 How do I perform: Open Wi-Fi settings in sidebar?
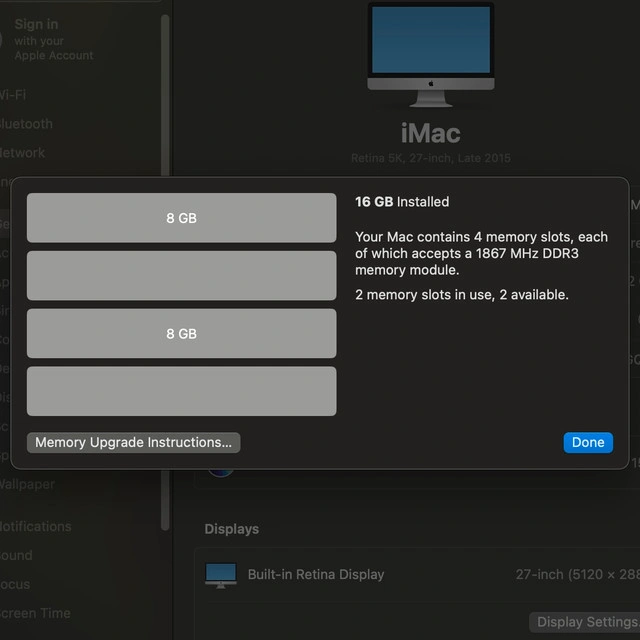(x=14, y=95)
